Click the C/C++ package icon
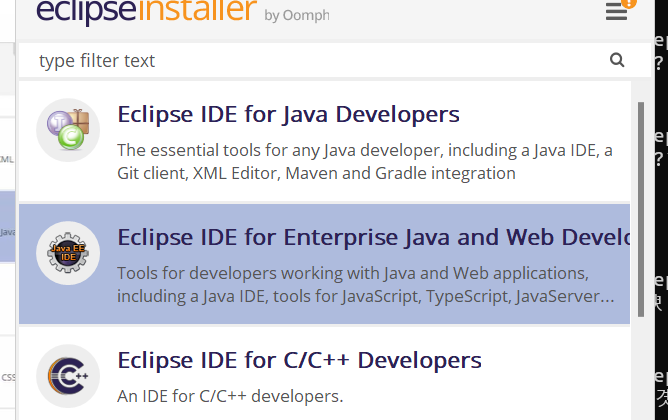The image size is (668, 420). 68,376
